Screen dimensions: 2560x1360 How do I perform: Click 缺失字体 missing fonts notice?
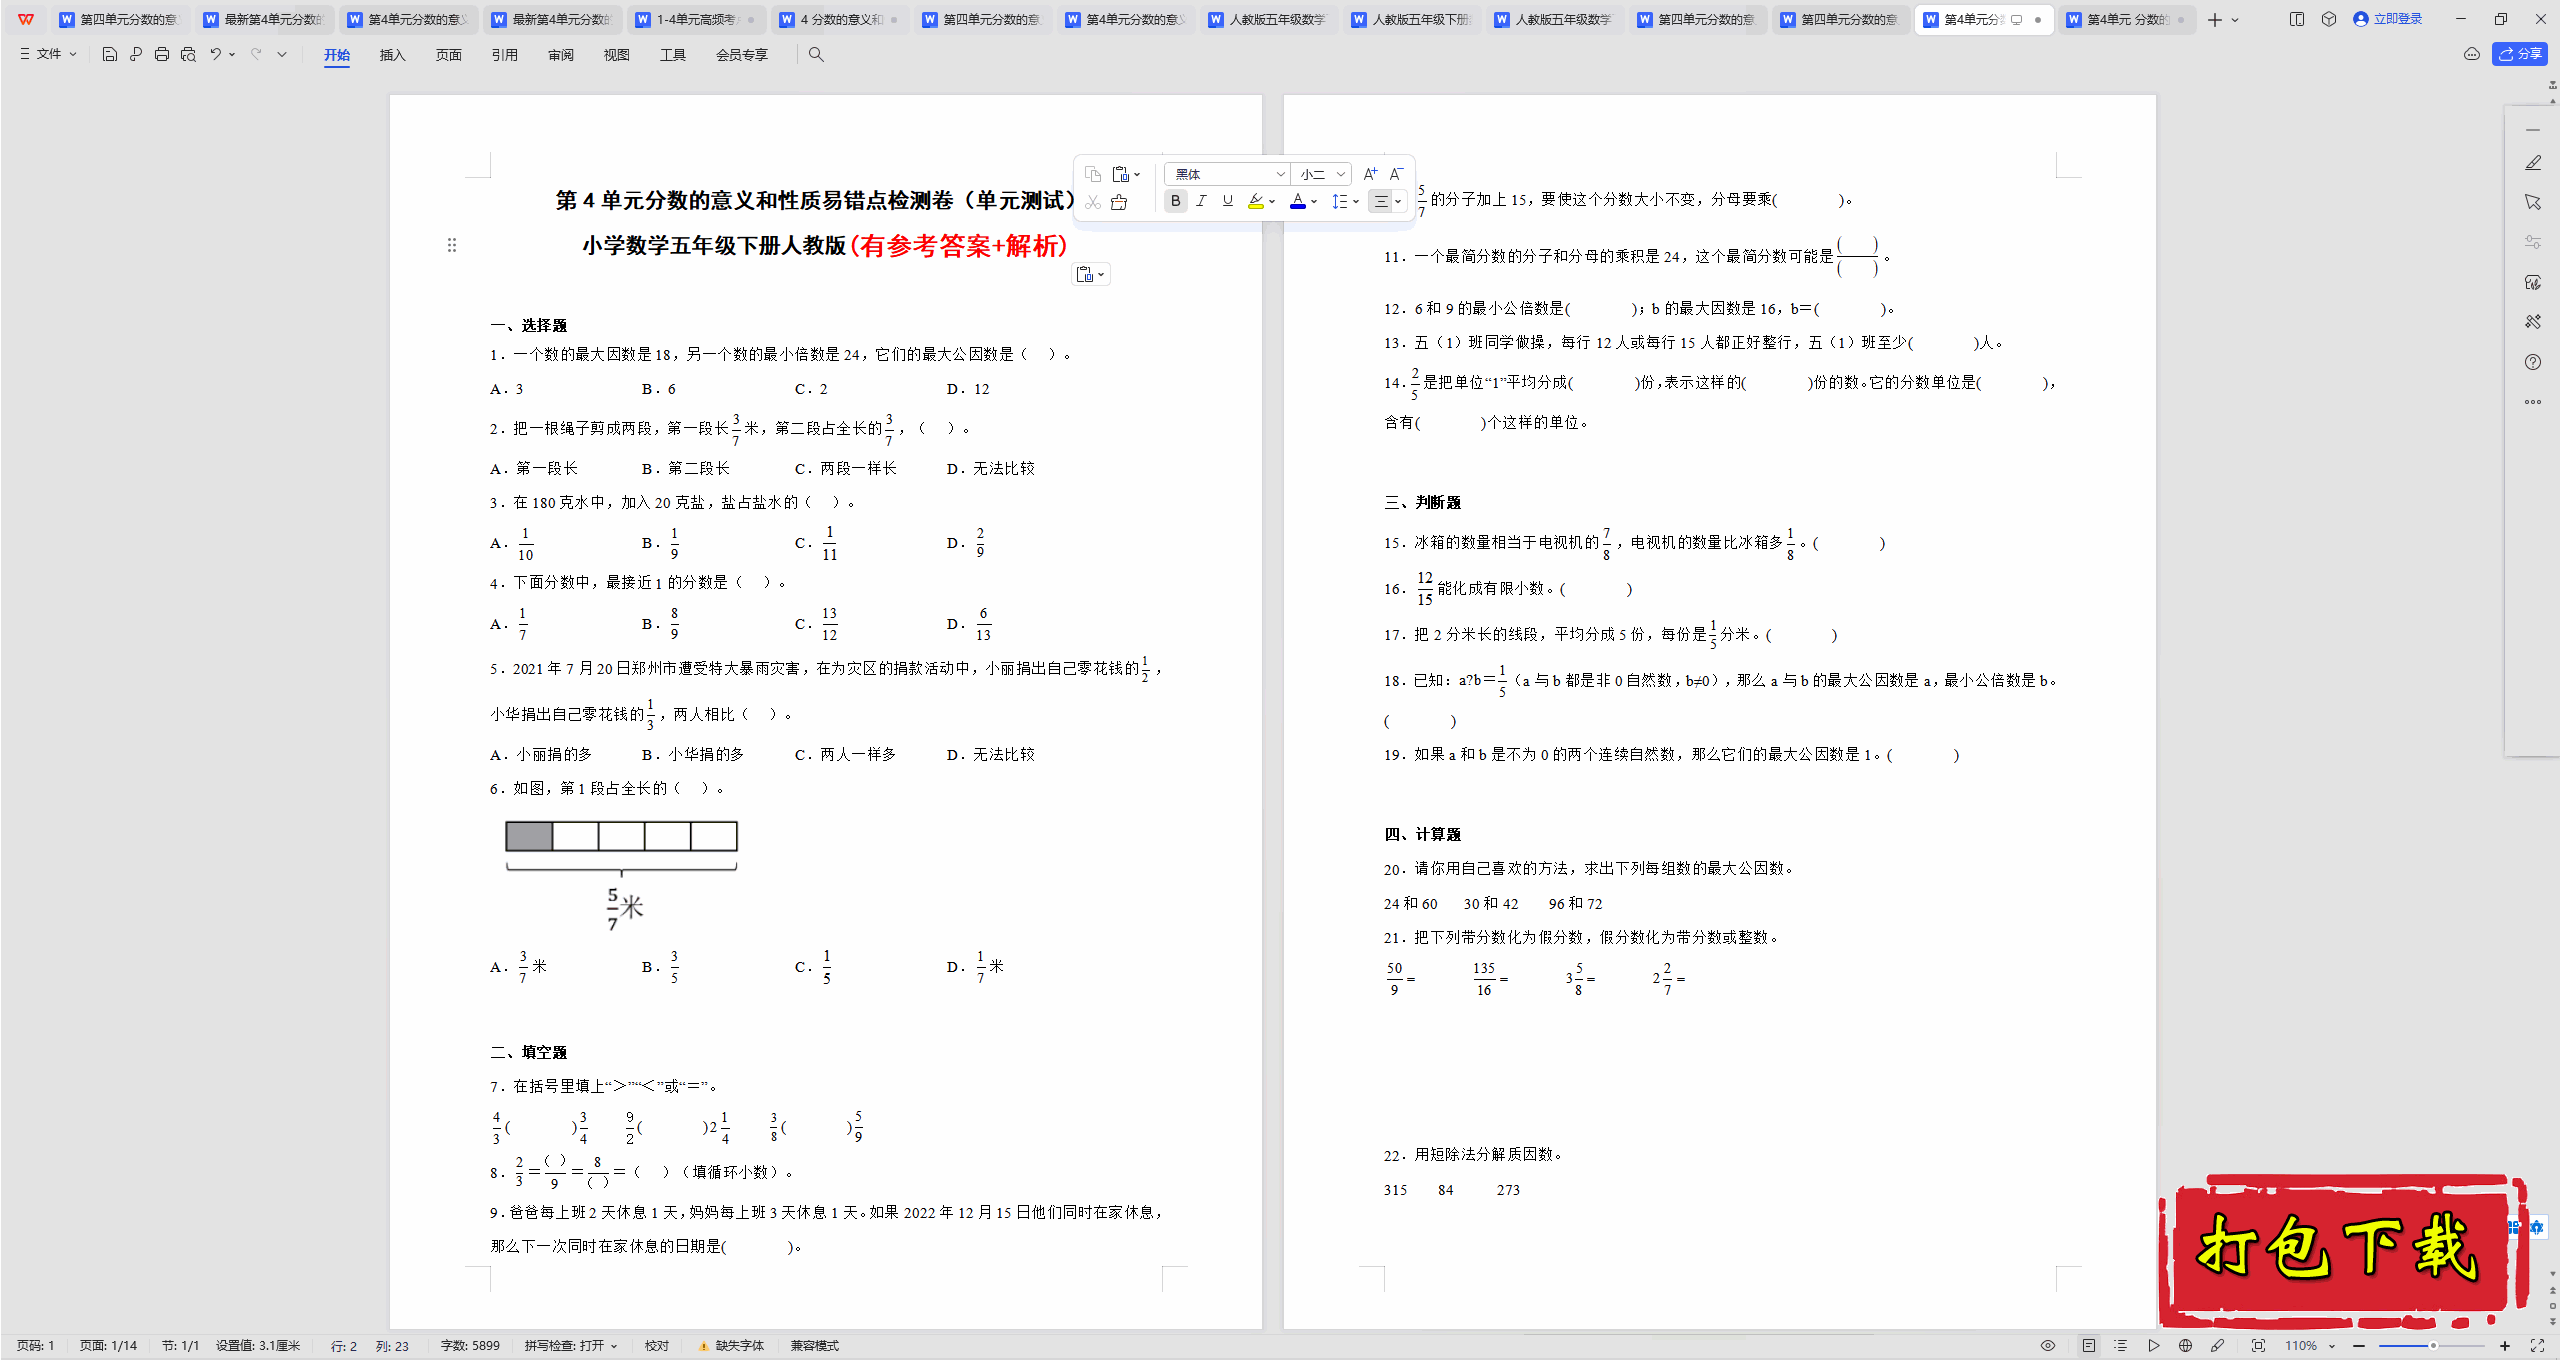pos(731,1346)
